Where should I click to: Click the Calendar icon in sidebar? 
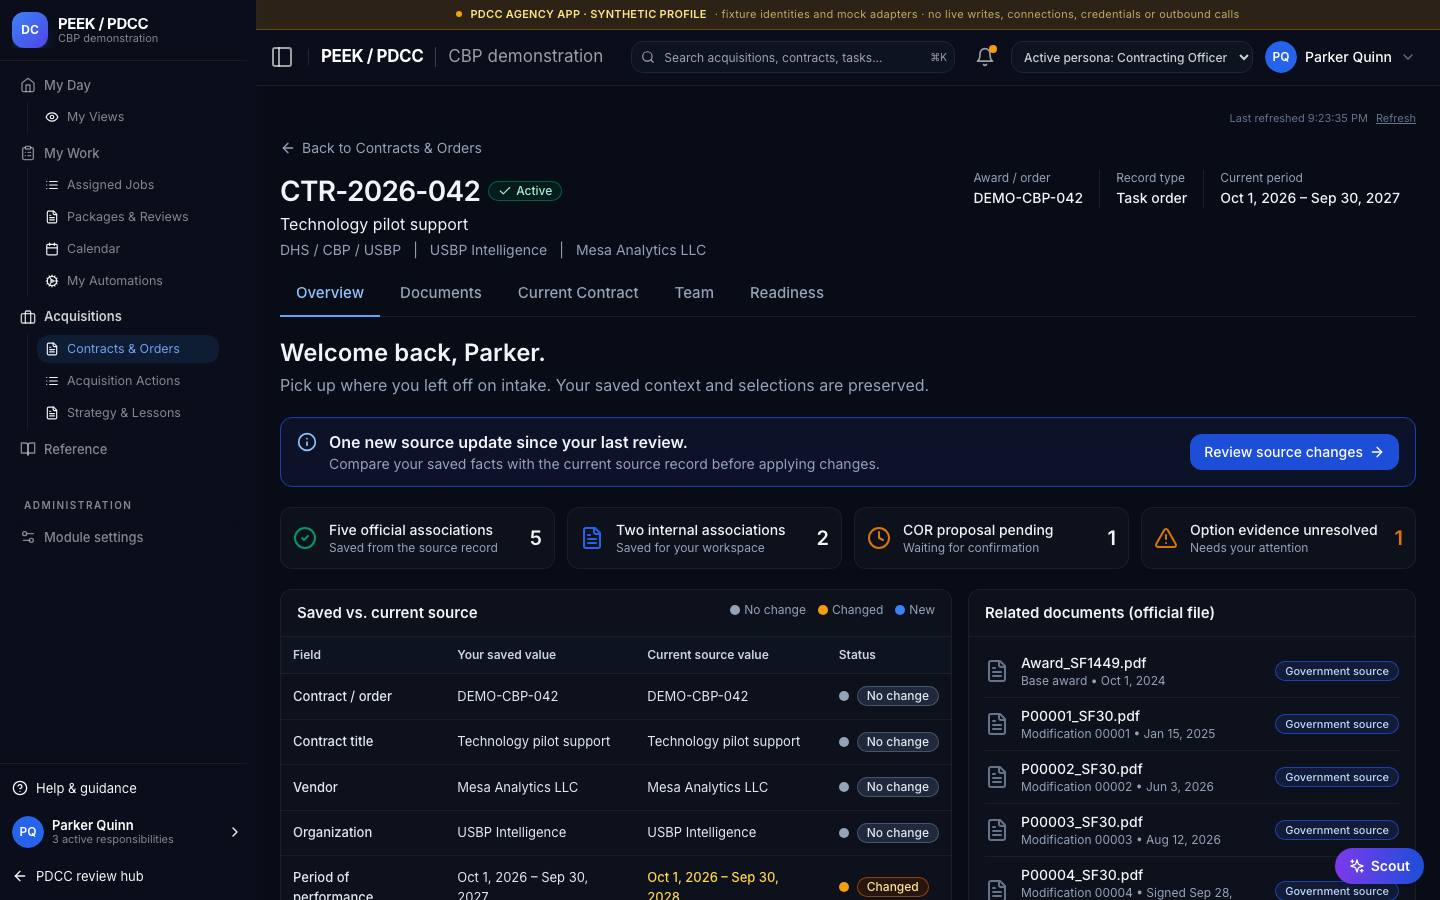point(52,249)
